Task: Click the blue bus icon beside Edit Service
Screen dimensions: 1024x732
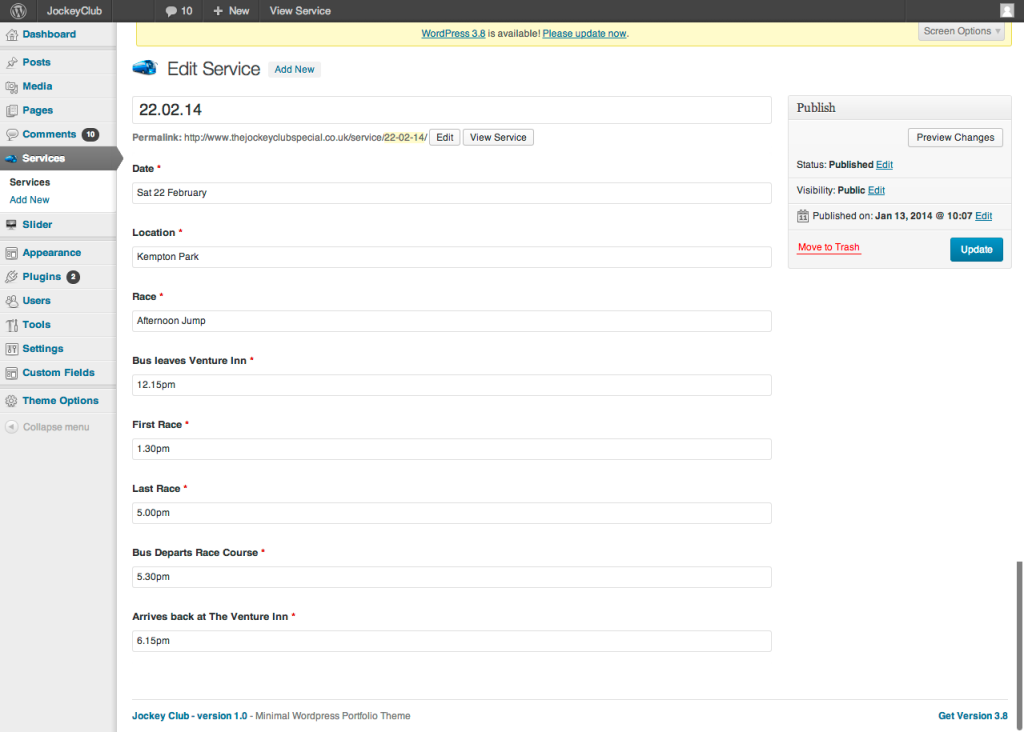Action: tap(145, 68)
